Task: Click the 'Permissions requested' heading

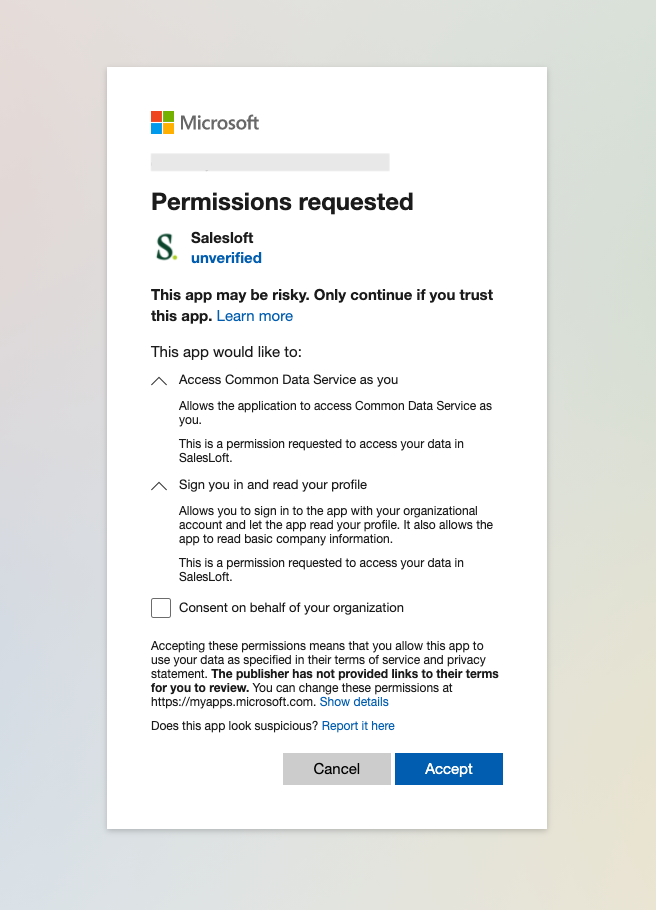Action: pos(282,201)
